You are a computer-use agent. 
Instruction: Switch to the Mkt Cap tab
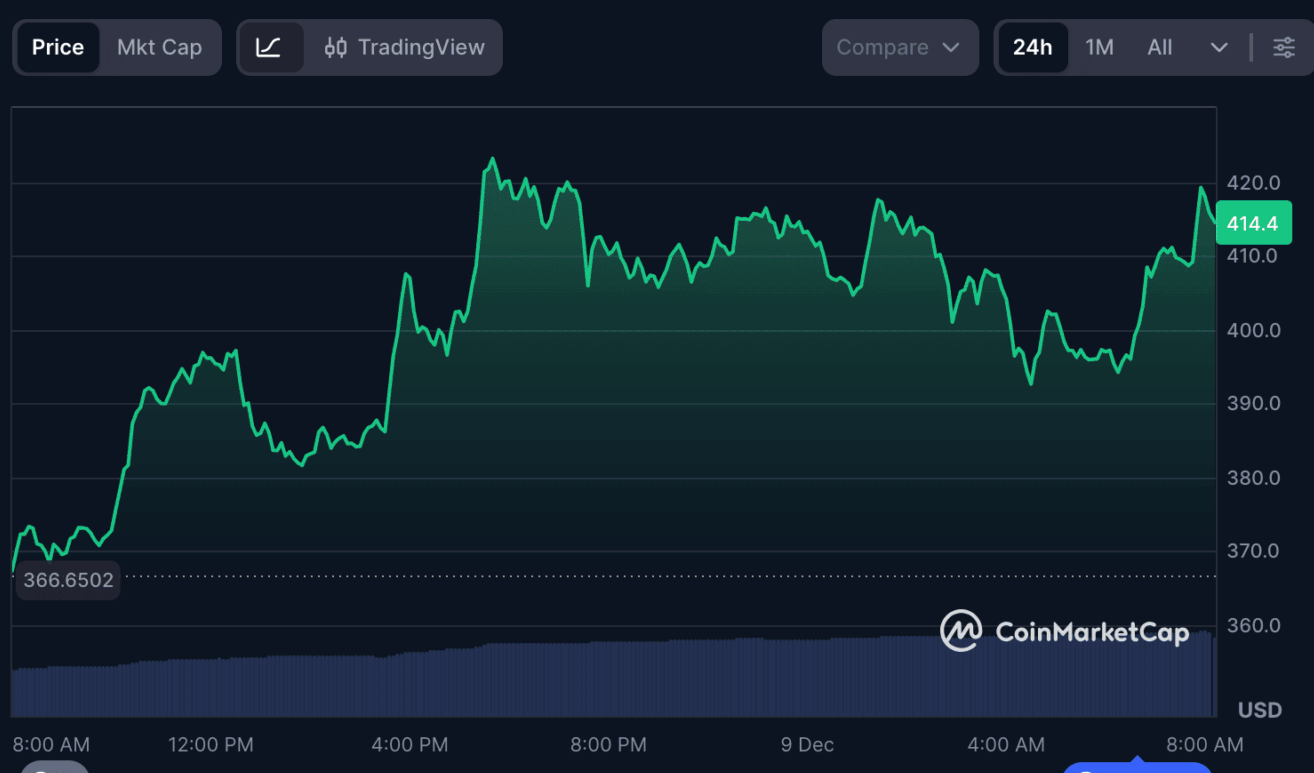(x=159, y=47)
